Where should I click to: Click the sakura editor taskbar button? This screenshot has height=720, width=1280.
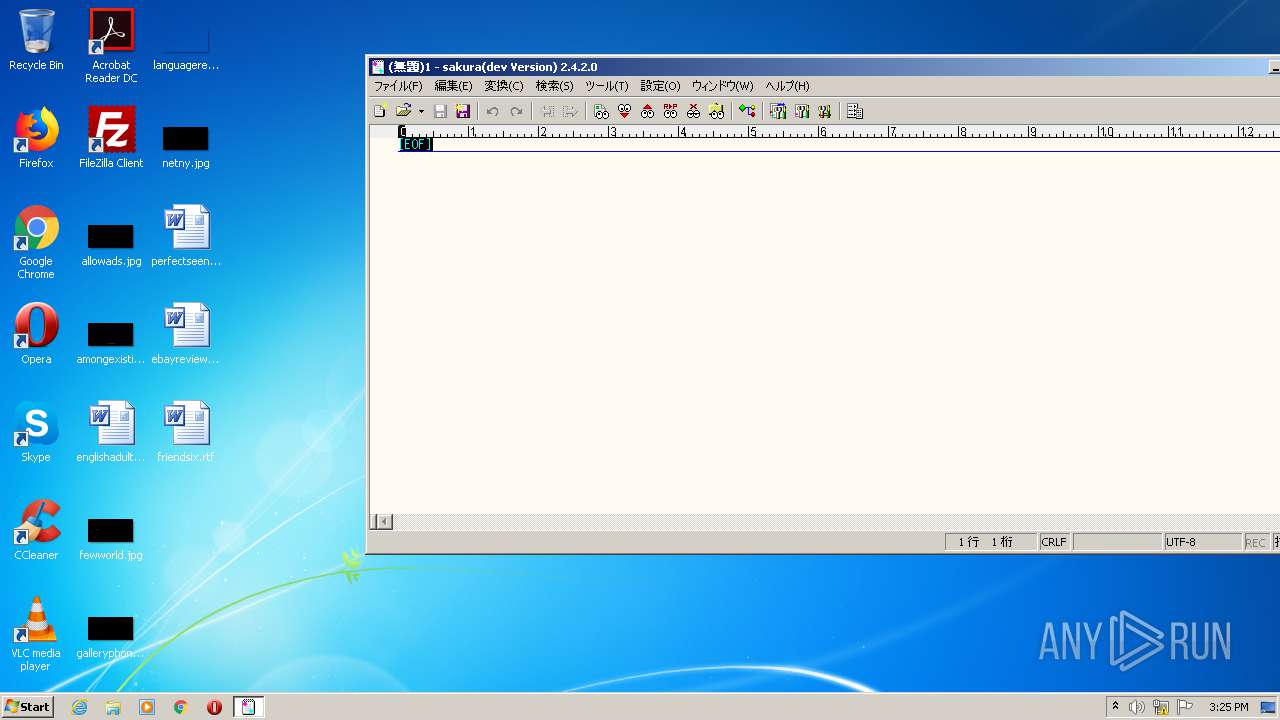[x=249, y=707]
